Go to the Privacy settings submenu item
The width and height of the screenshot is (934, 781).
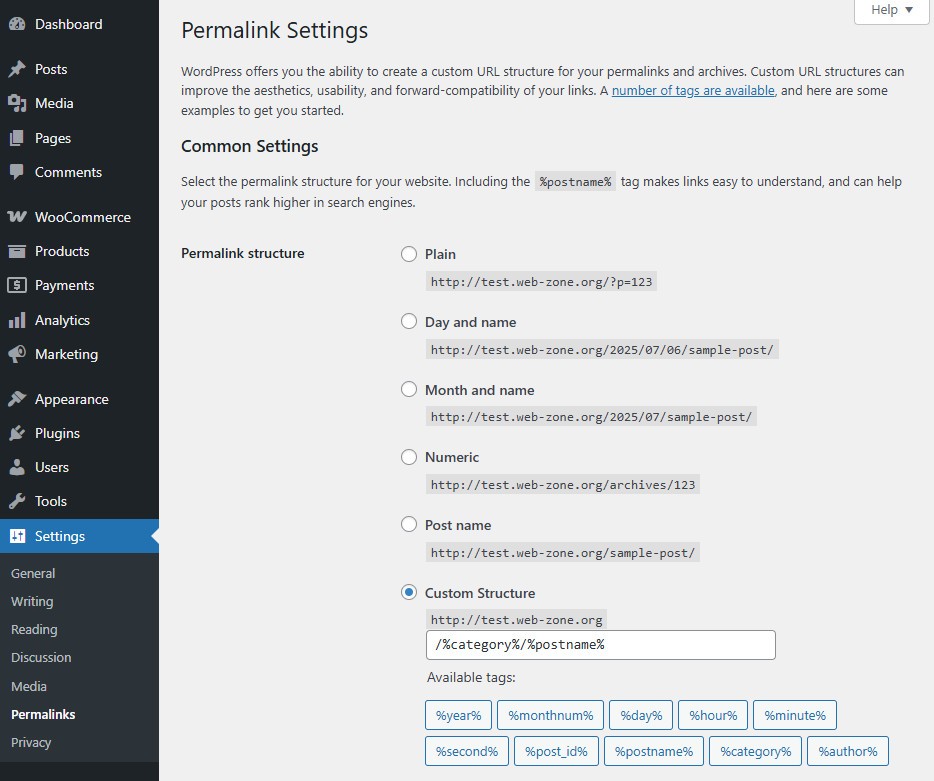pyautogui.click(x=31, y=742)
